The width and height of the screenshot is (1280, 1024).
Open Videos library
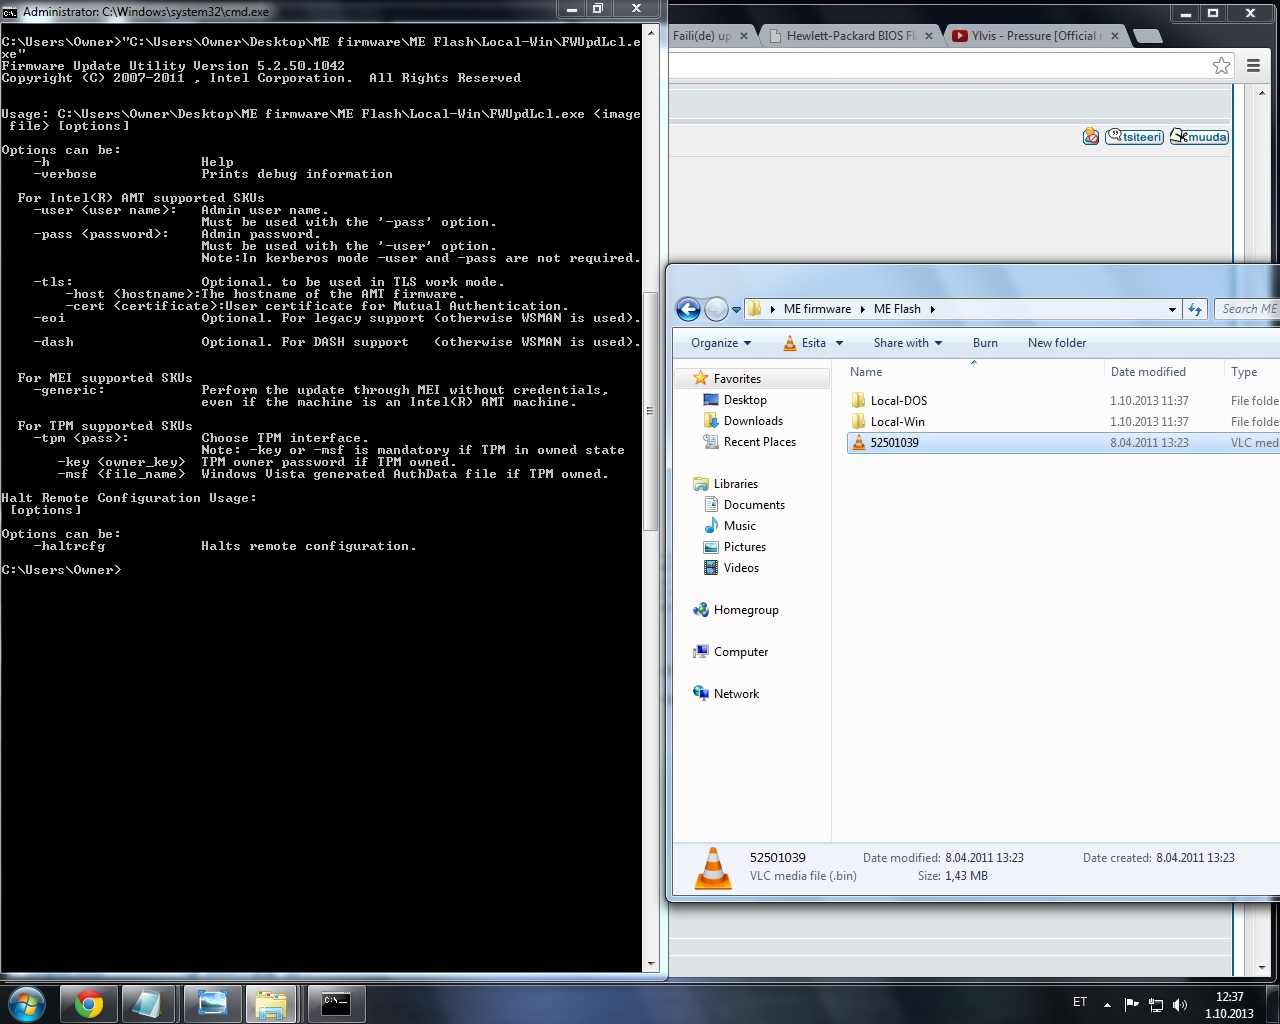[x=741, y=568]
